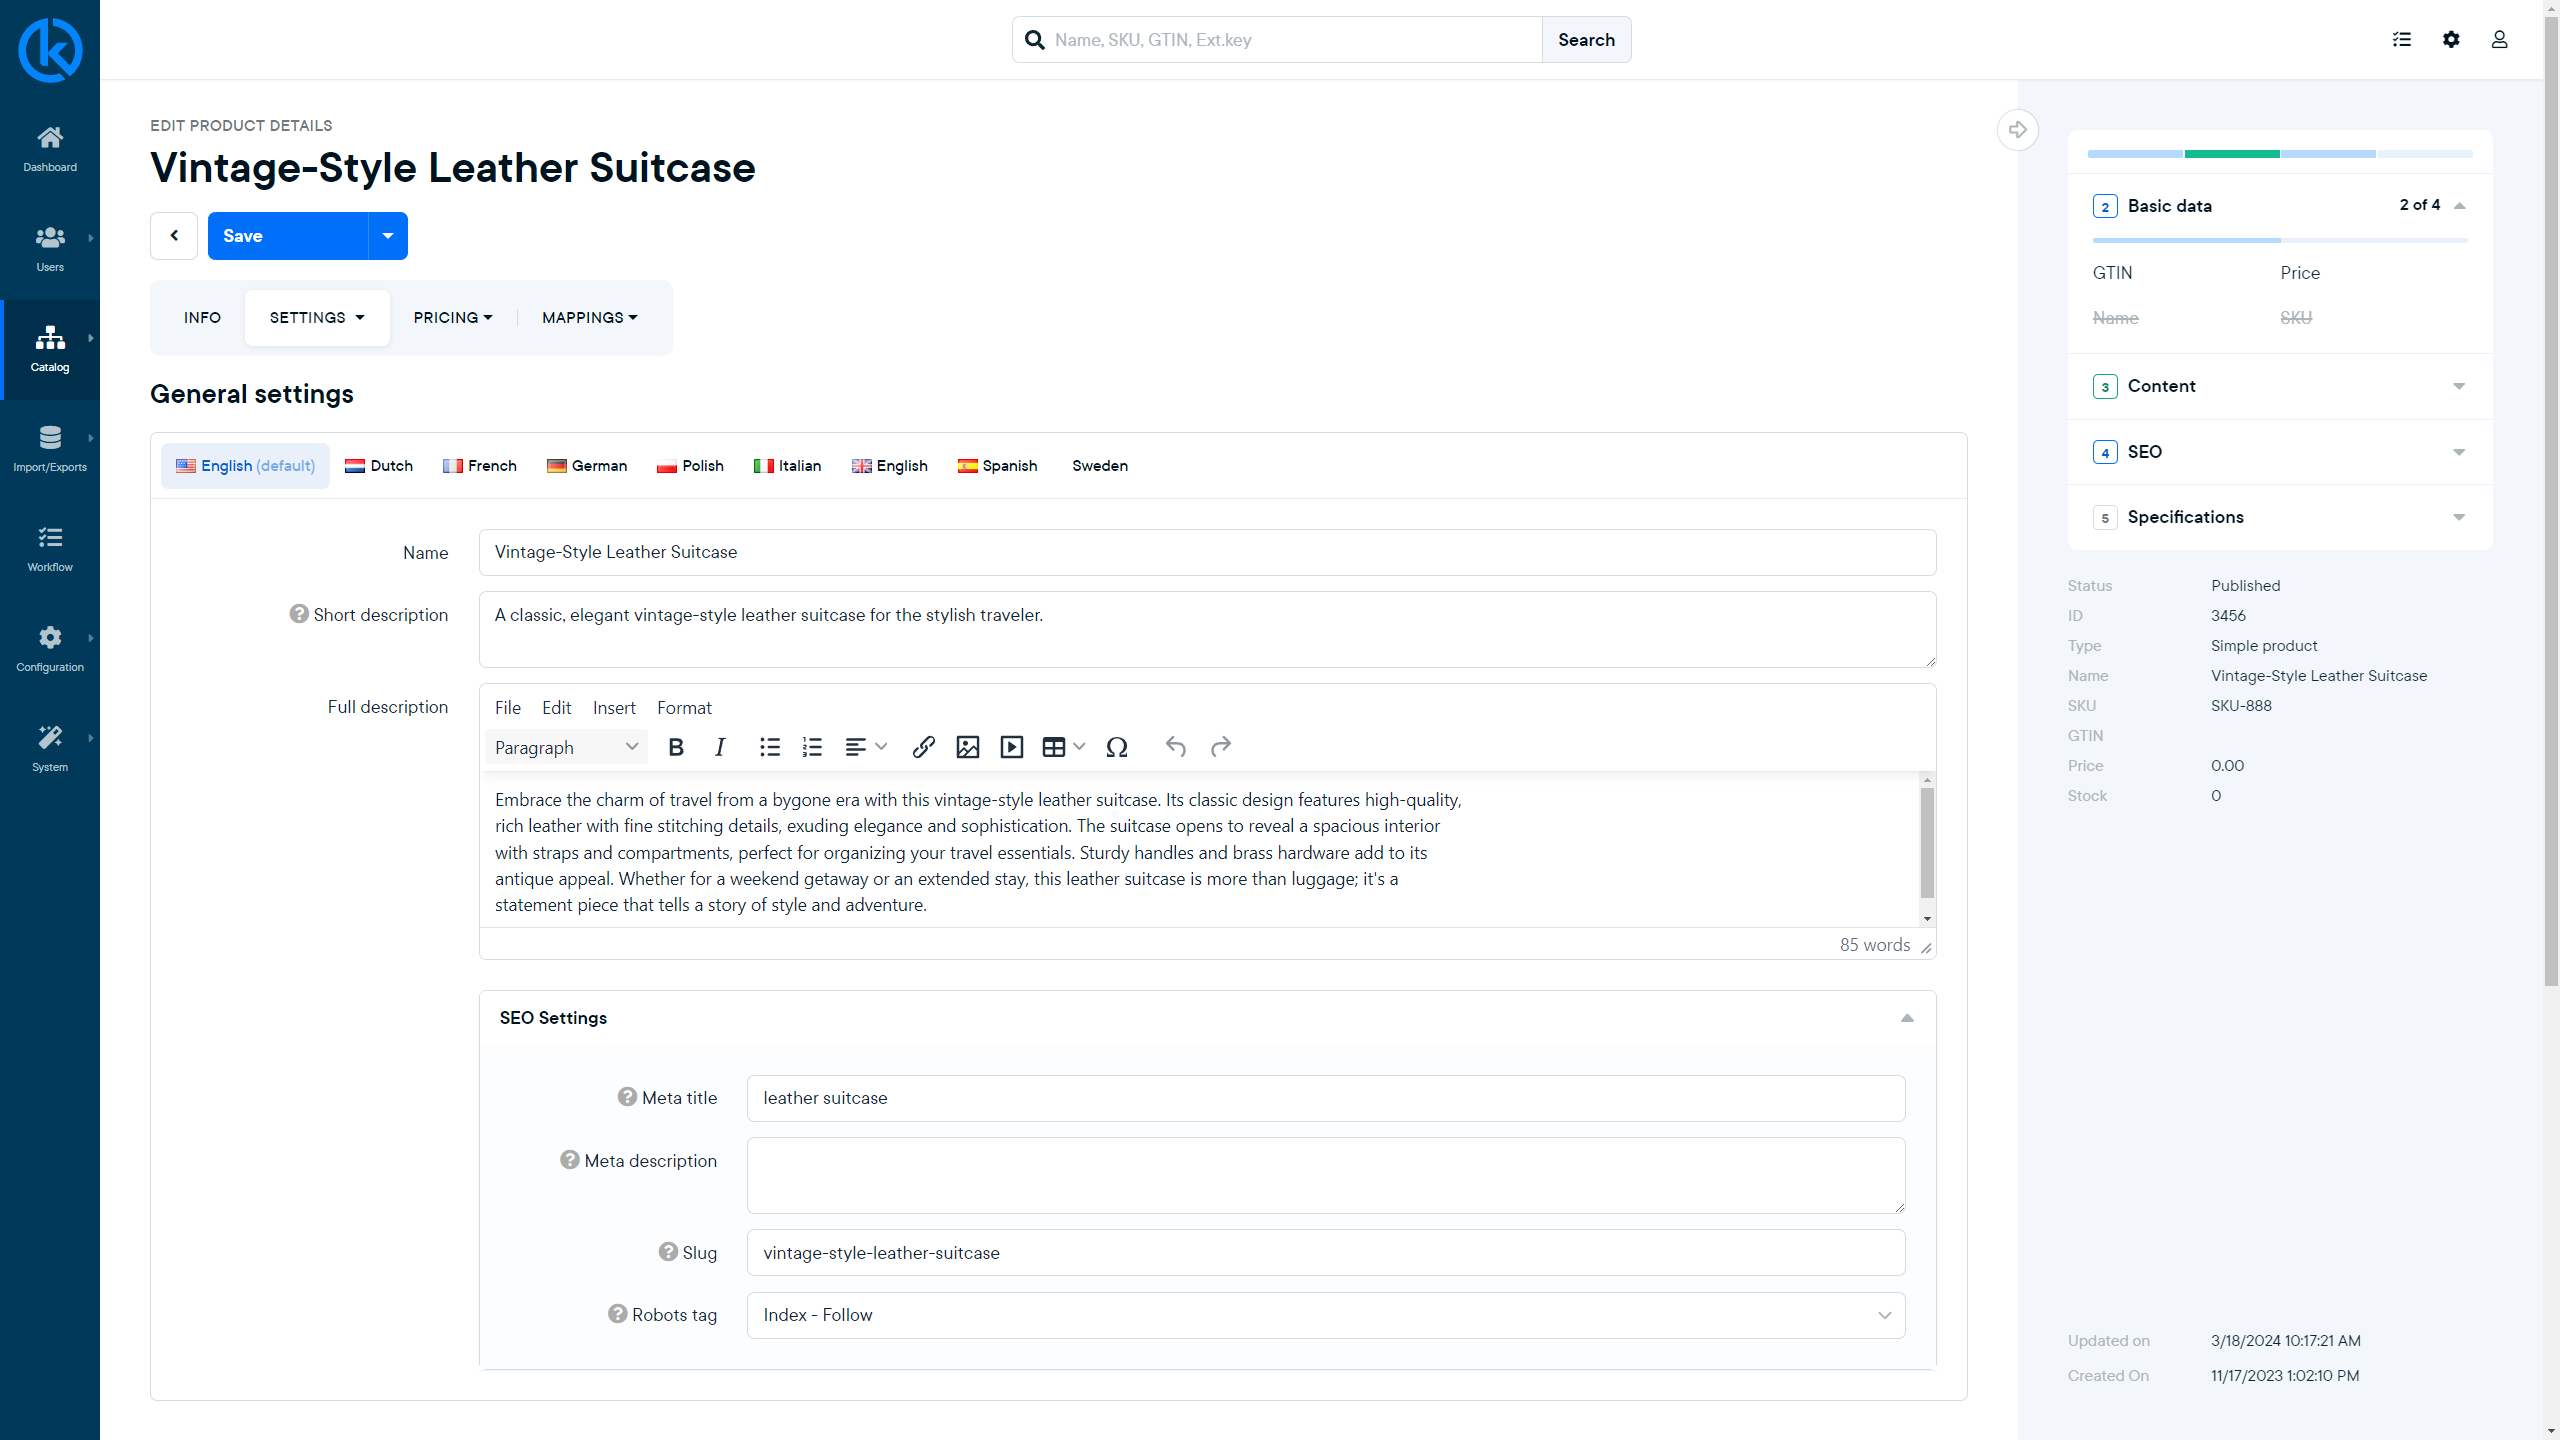Expand the Content checklist section
2560x1440 pixels.
coord(2459,386)
